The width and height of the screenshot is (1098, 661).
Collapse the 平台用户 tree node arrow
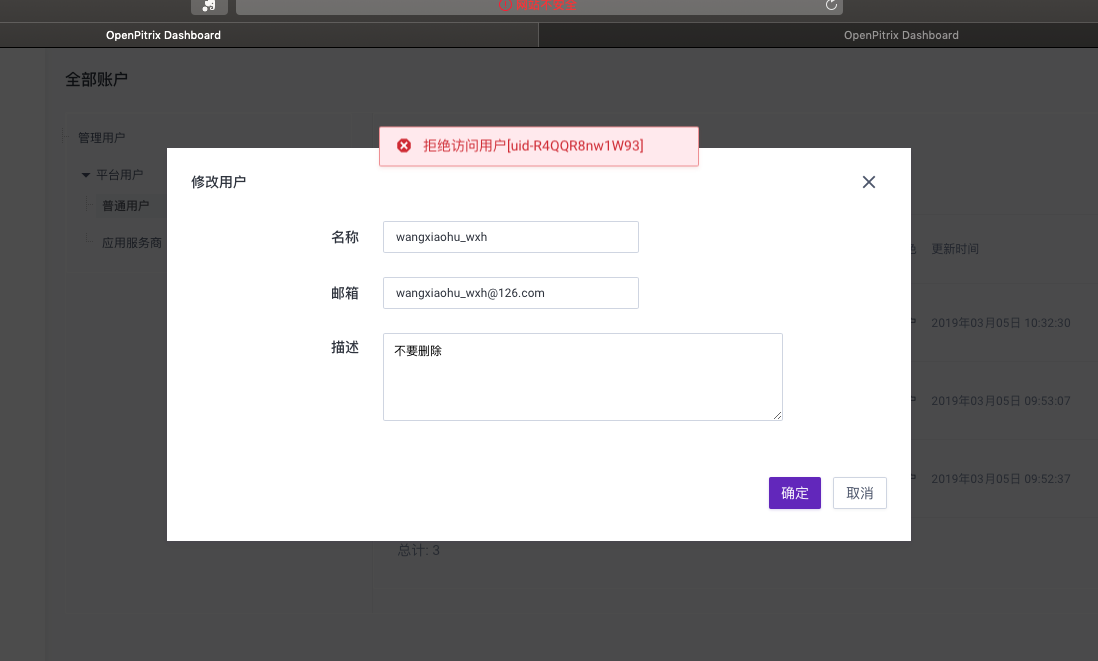pyautogui.click(x=86, y=175)
